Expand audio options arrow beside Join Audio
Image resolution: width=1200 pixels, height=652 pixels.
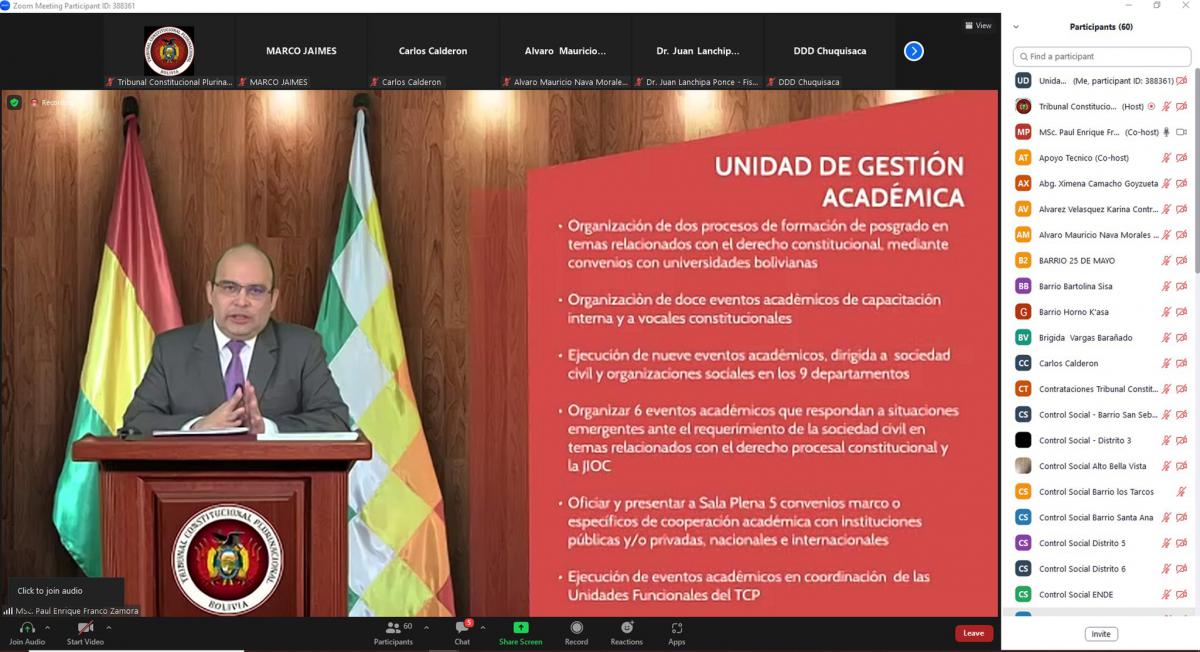[x=47, y=628]
